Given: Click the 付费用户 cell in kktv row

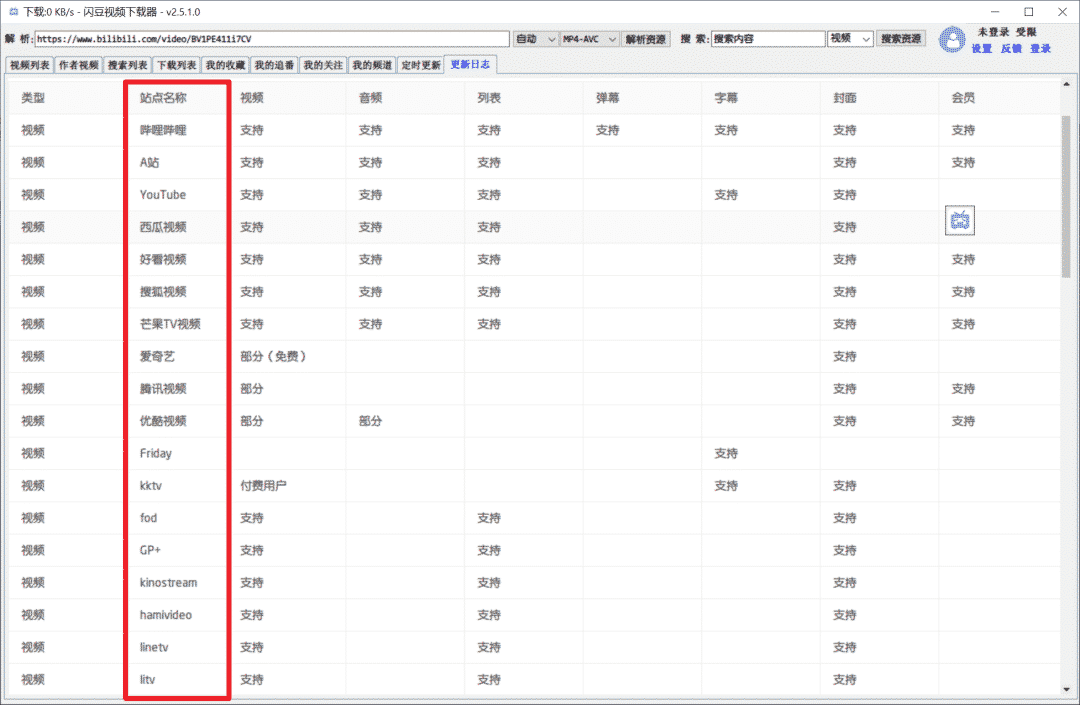Looking at the screenshot, I should tap(263, 486).
